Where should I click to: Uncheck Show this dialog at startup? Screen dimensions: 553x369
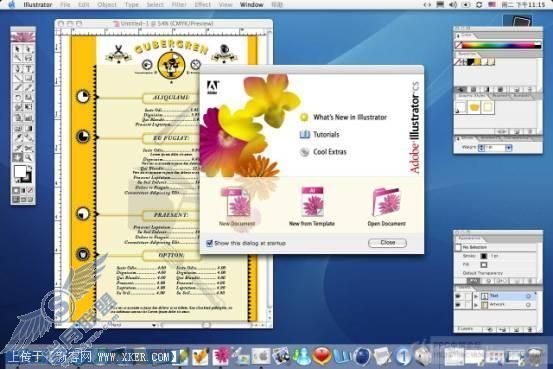[209, 243]
